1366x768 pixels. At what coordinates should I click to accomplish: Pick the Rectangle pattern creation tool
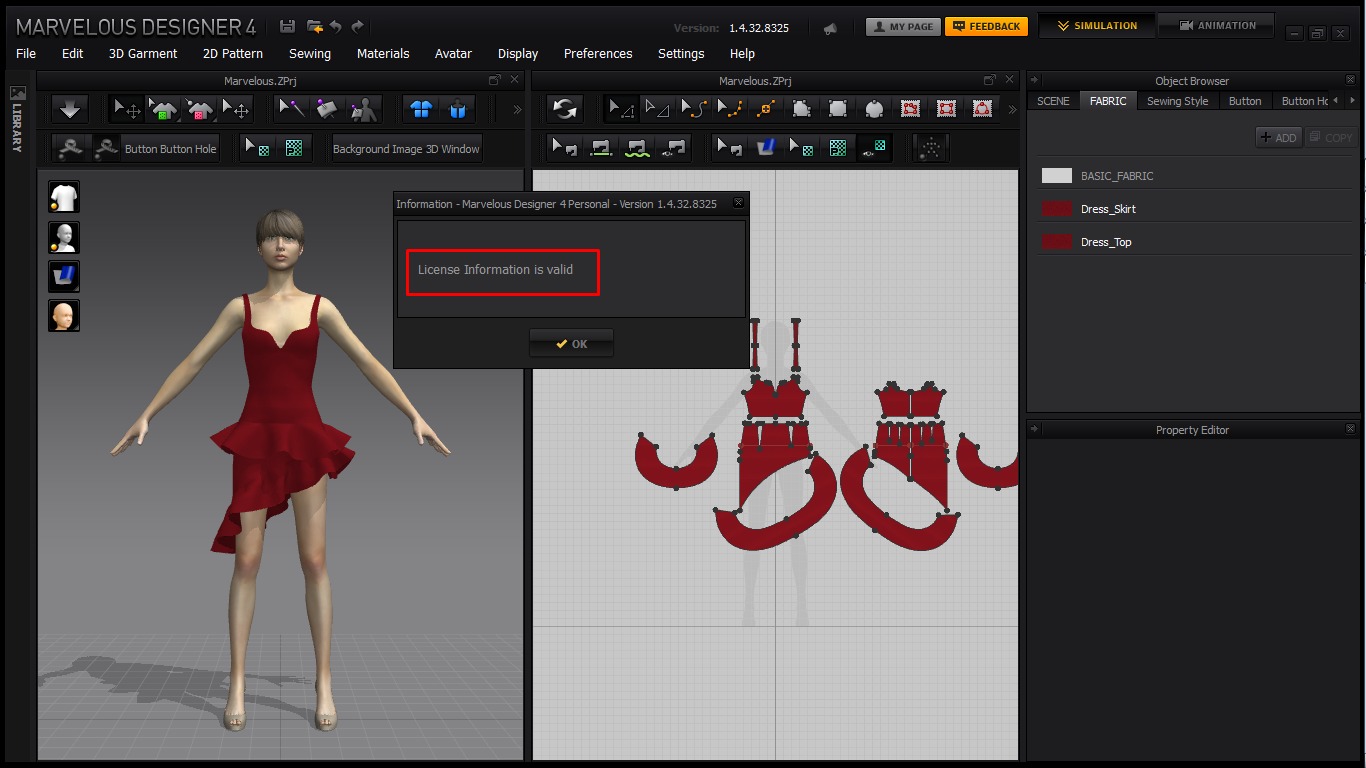click(838, 109)
